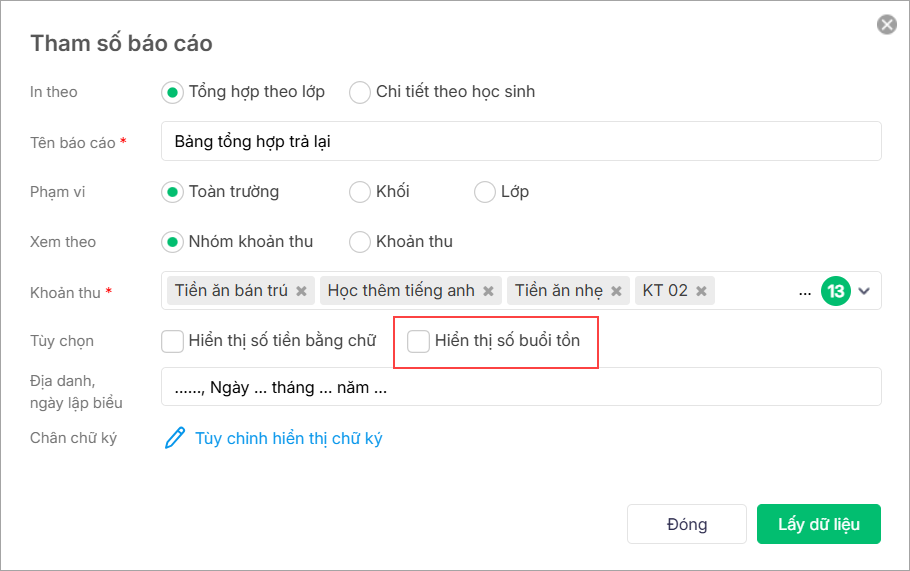Remove the Tiền ăn nhẹ tag
The image size is (910, 571).
click(x=616, y=291)
